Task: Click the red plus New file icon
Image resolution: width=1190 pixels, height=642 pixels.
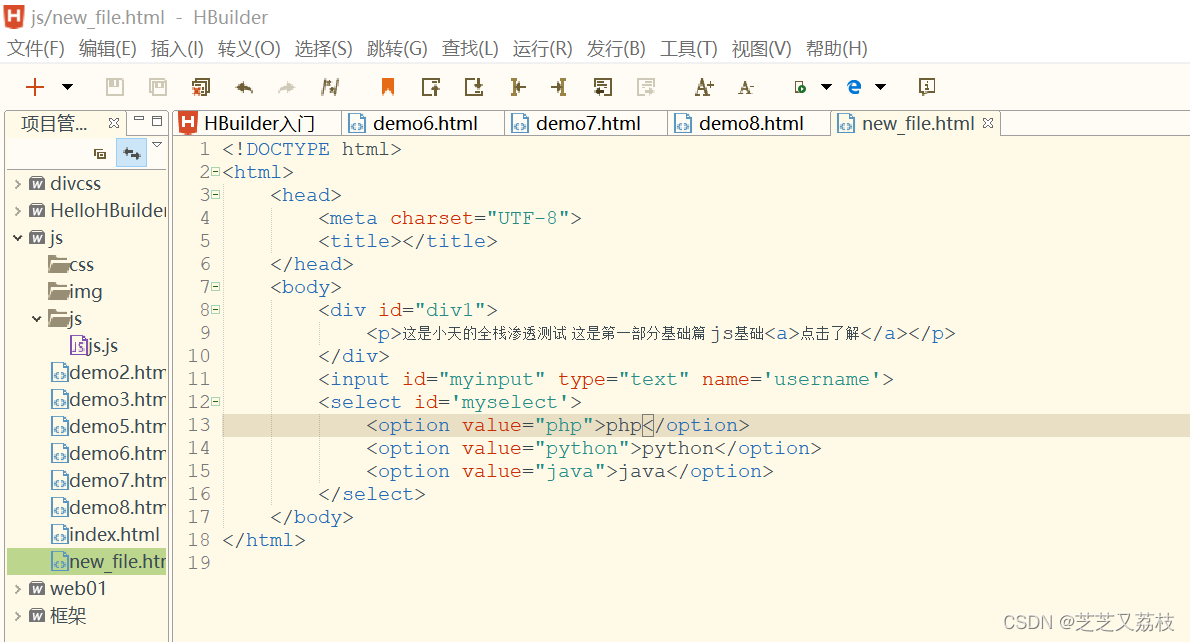Action: pyautogui.click(x=35, y=87)
